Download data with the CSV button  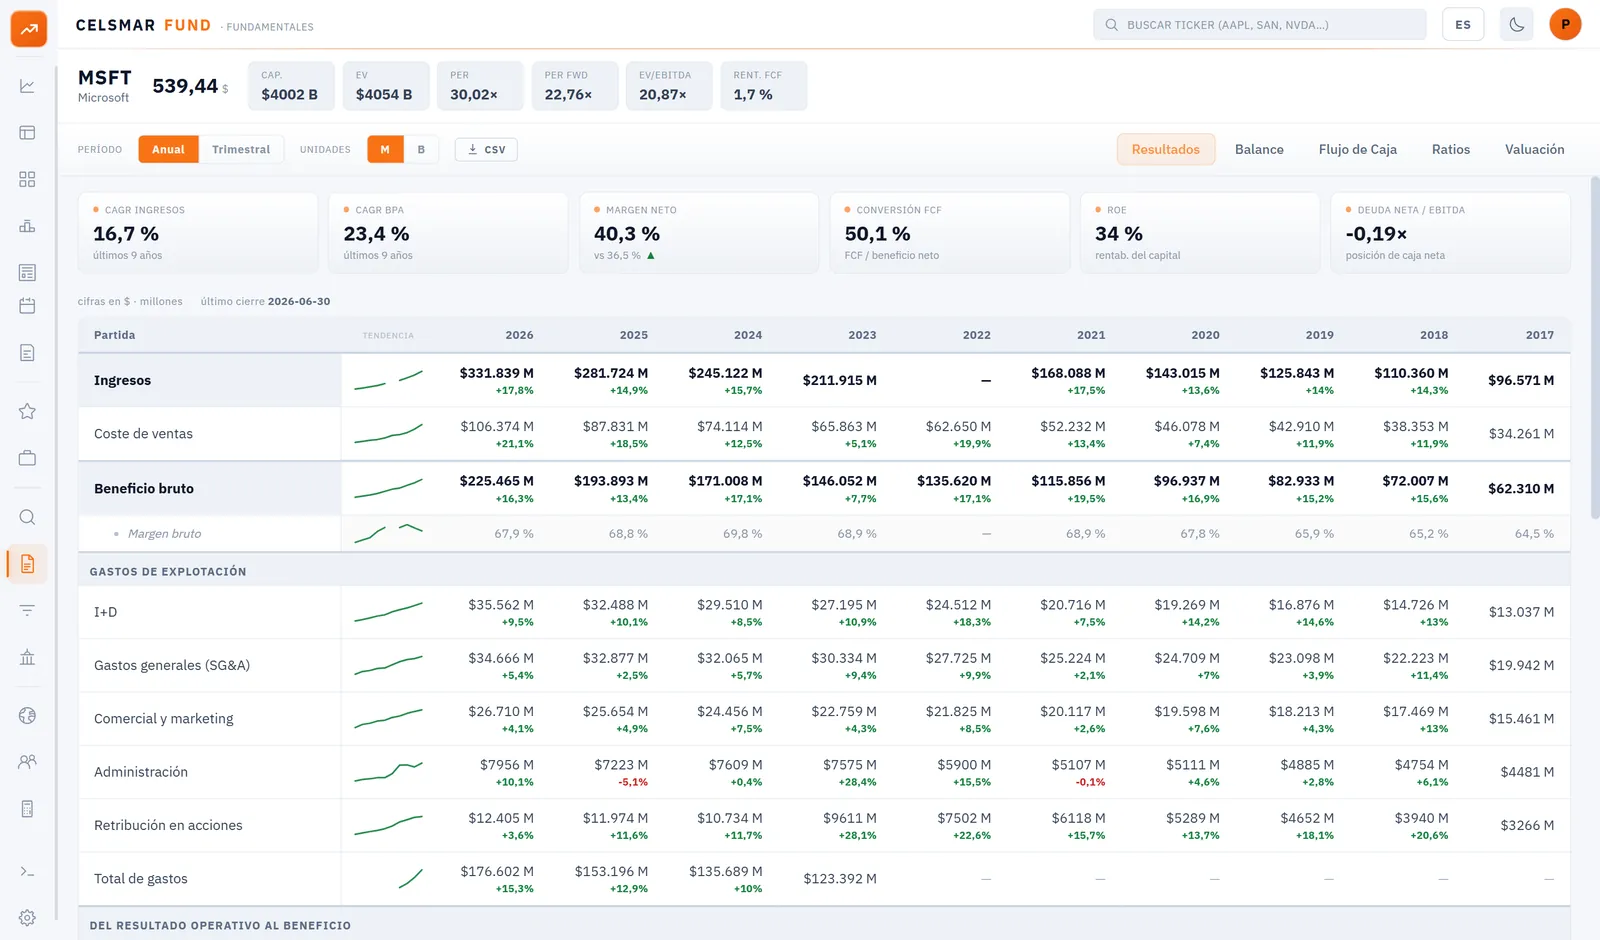[487, 149]
